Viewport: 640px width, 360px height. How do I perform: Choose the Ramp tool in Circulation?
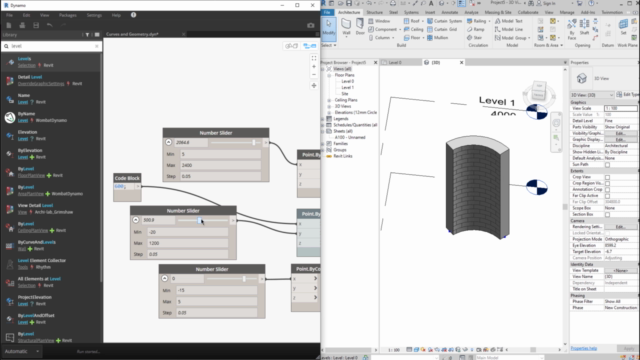(x=476, y=29)
